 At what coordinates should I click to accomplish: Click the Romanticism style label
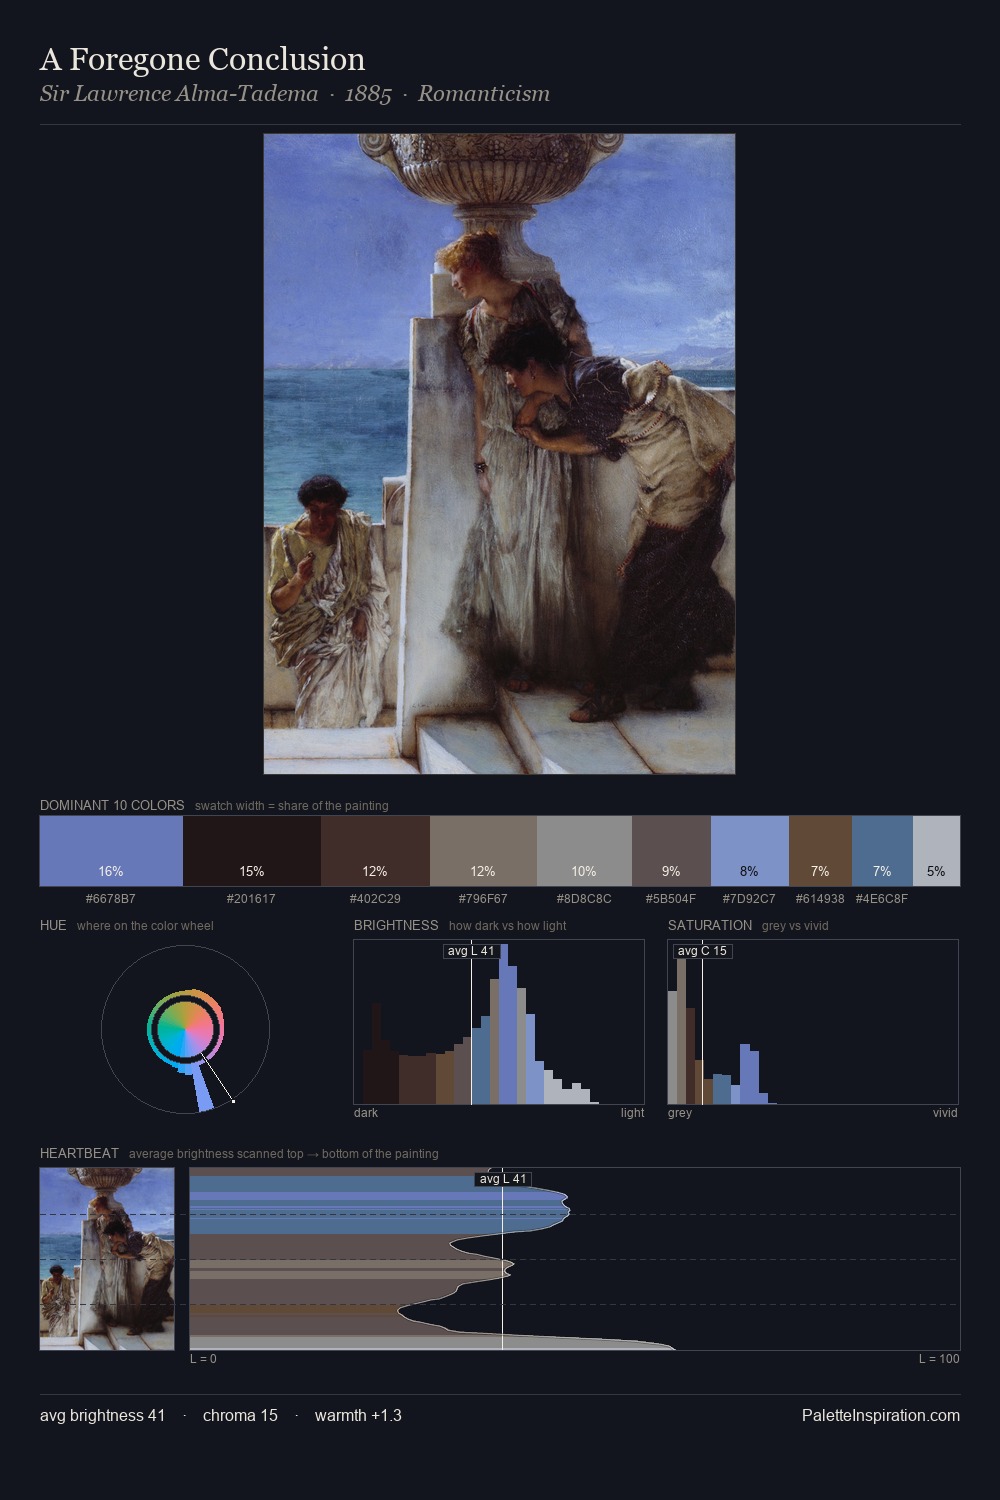(484, 93)
